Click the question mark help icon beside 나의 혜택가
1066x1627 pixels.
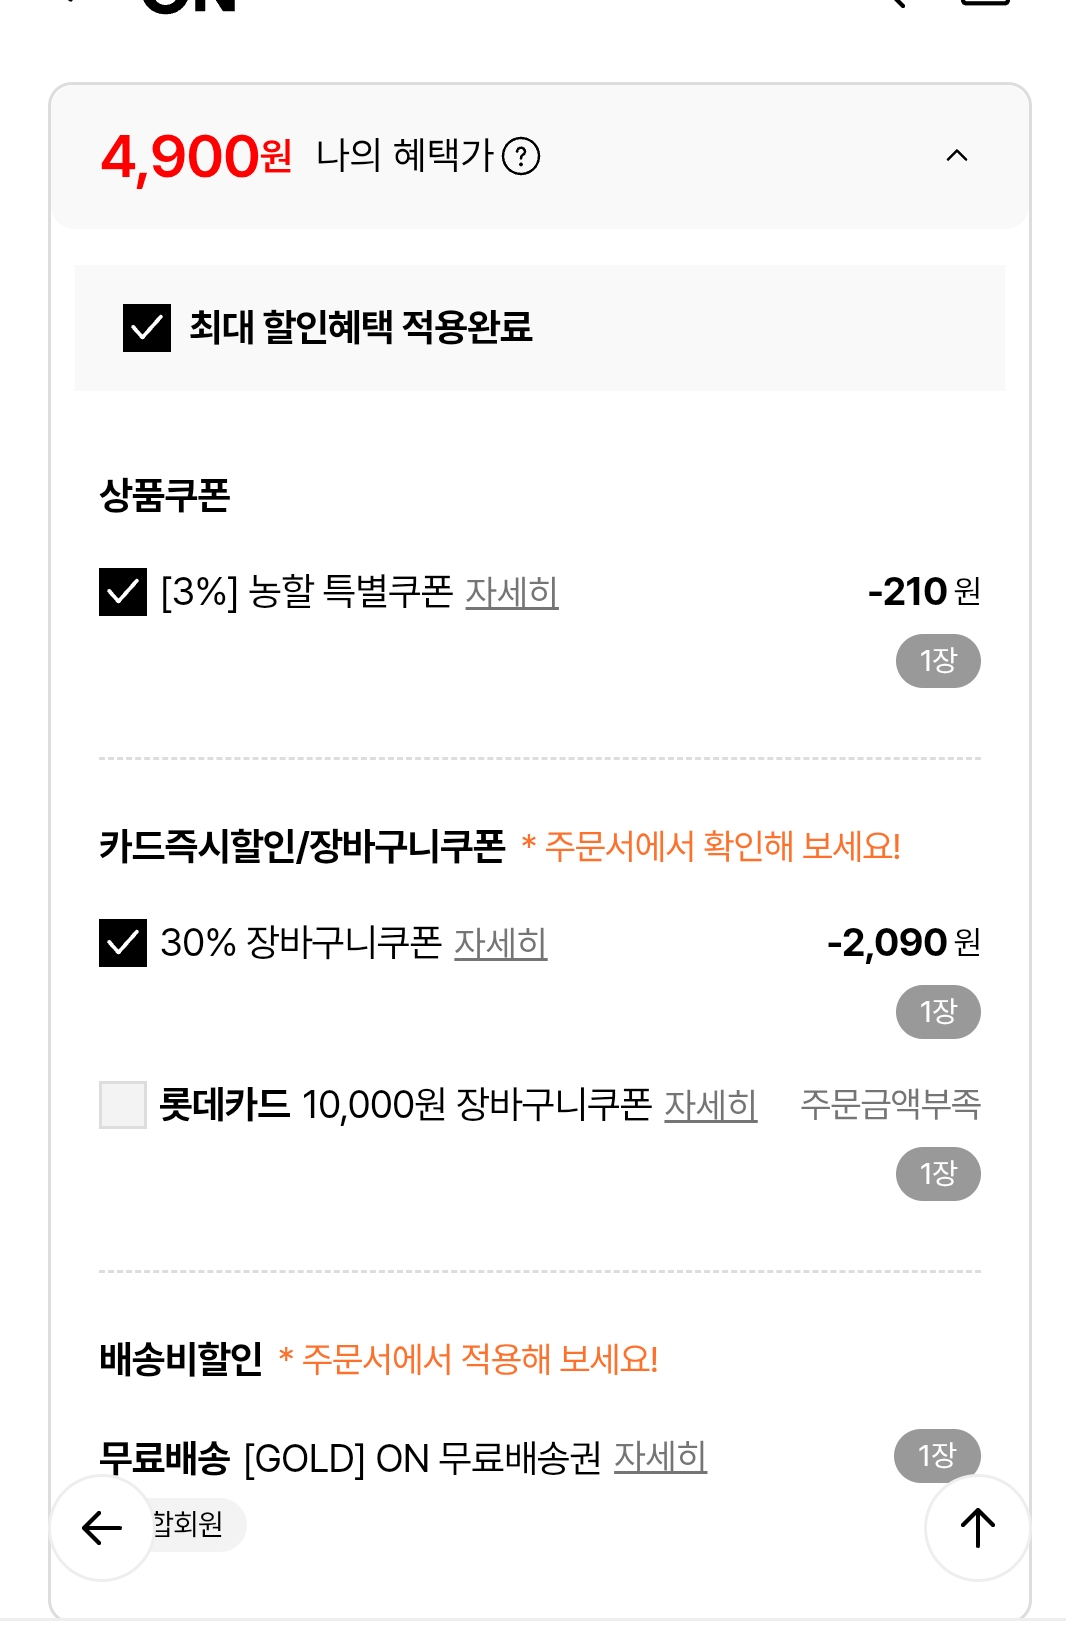(521, 156)
